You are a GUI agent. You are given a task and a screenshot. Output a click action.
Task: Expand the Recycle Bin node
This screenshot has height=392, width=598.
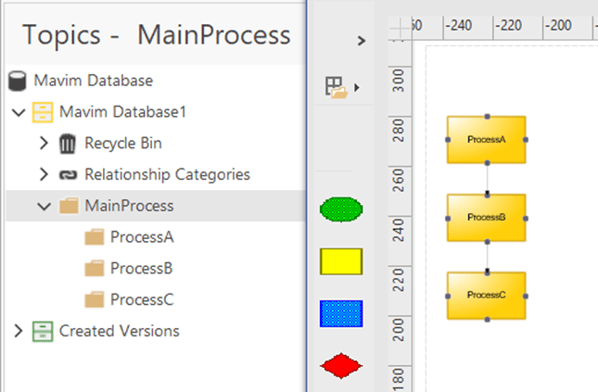(44, 143)
